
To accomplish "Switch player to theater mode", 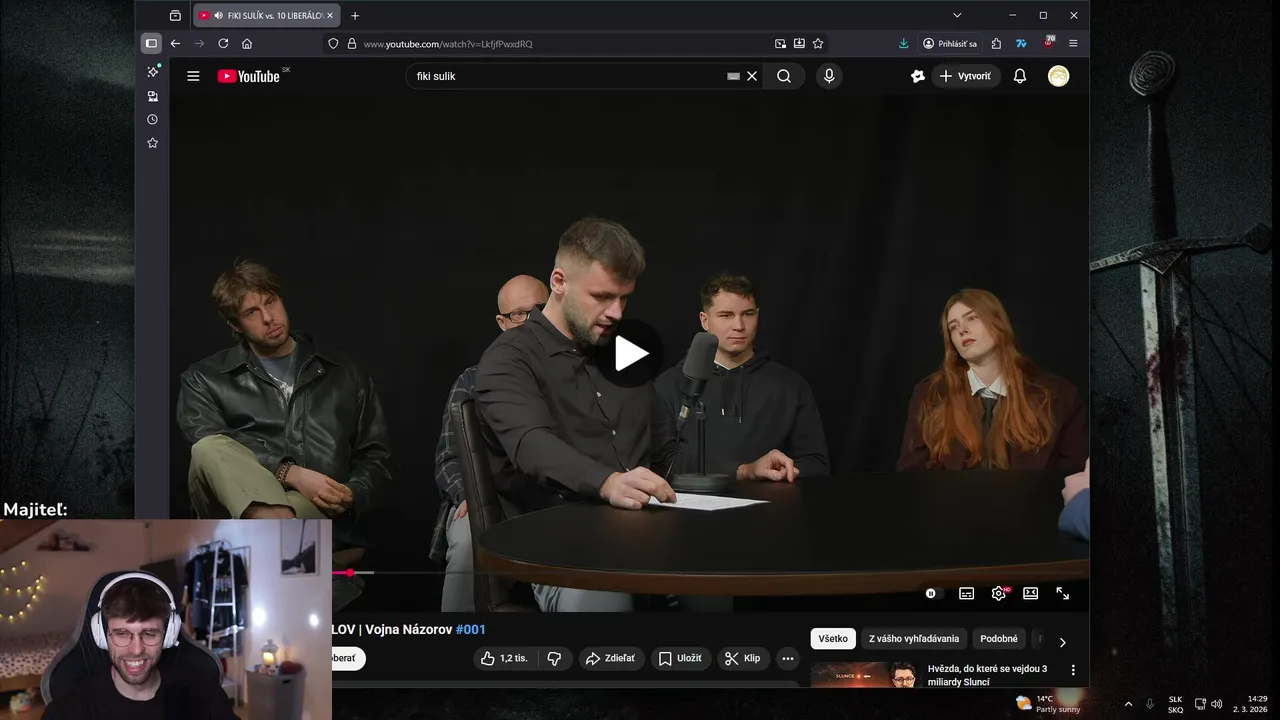I will 1030,593.
